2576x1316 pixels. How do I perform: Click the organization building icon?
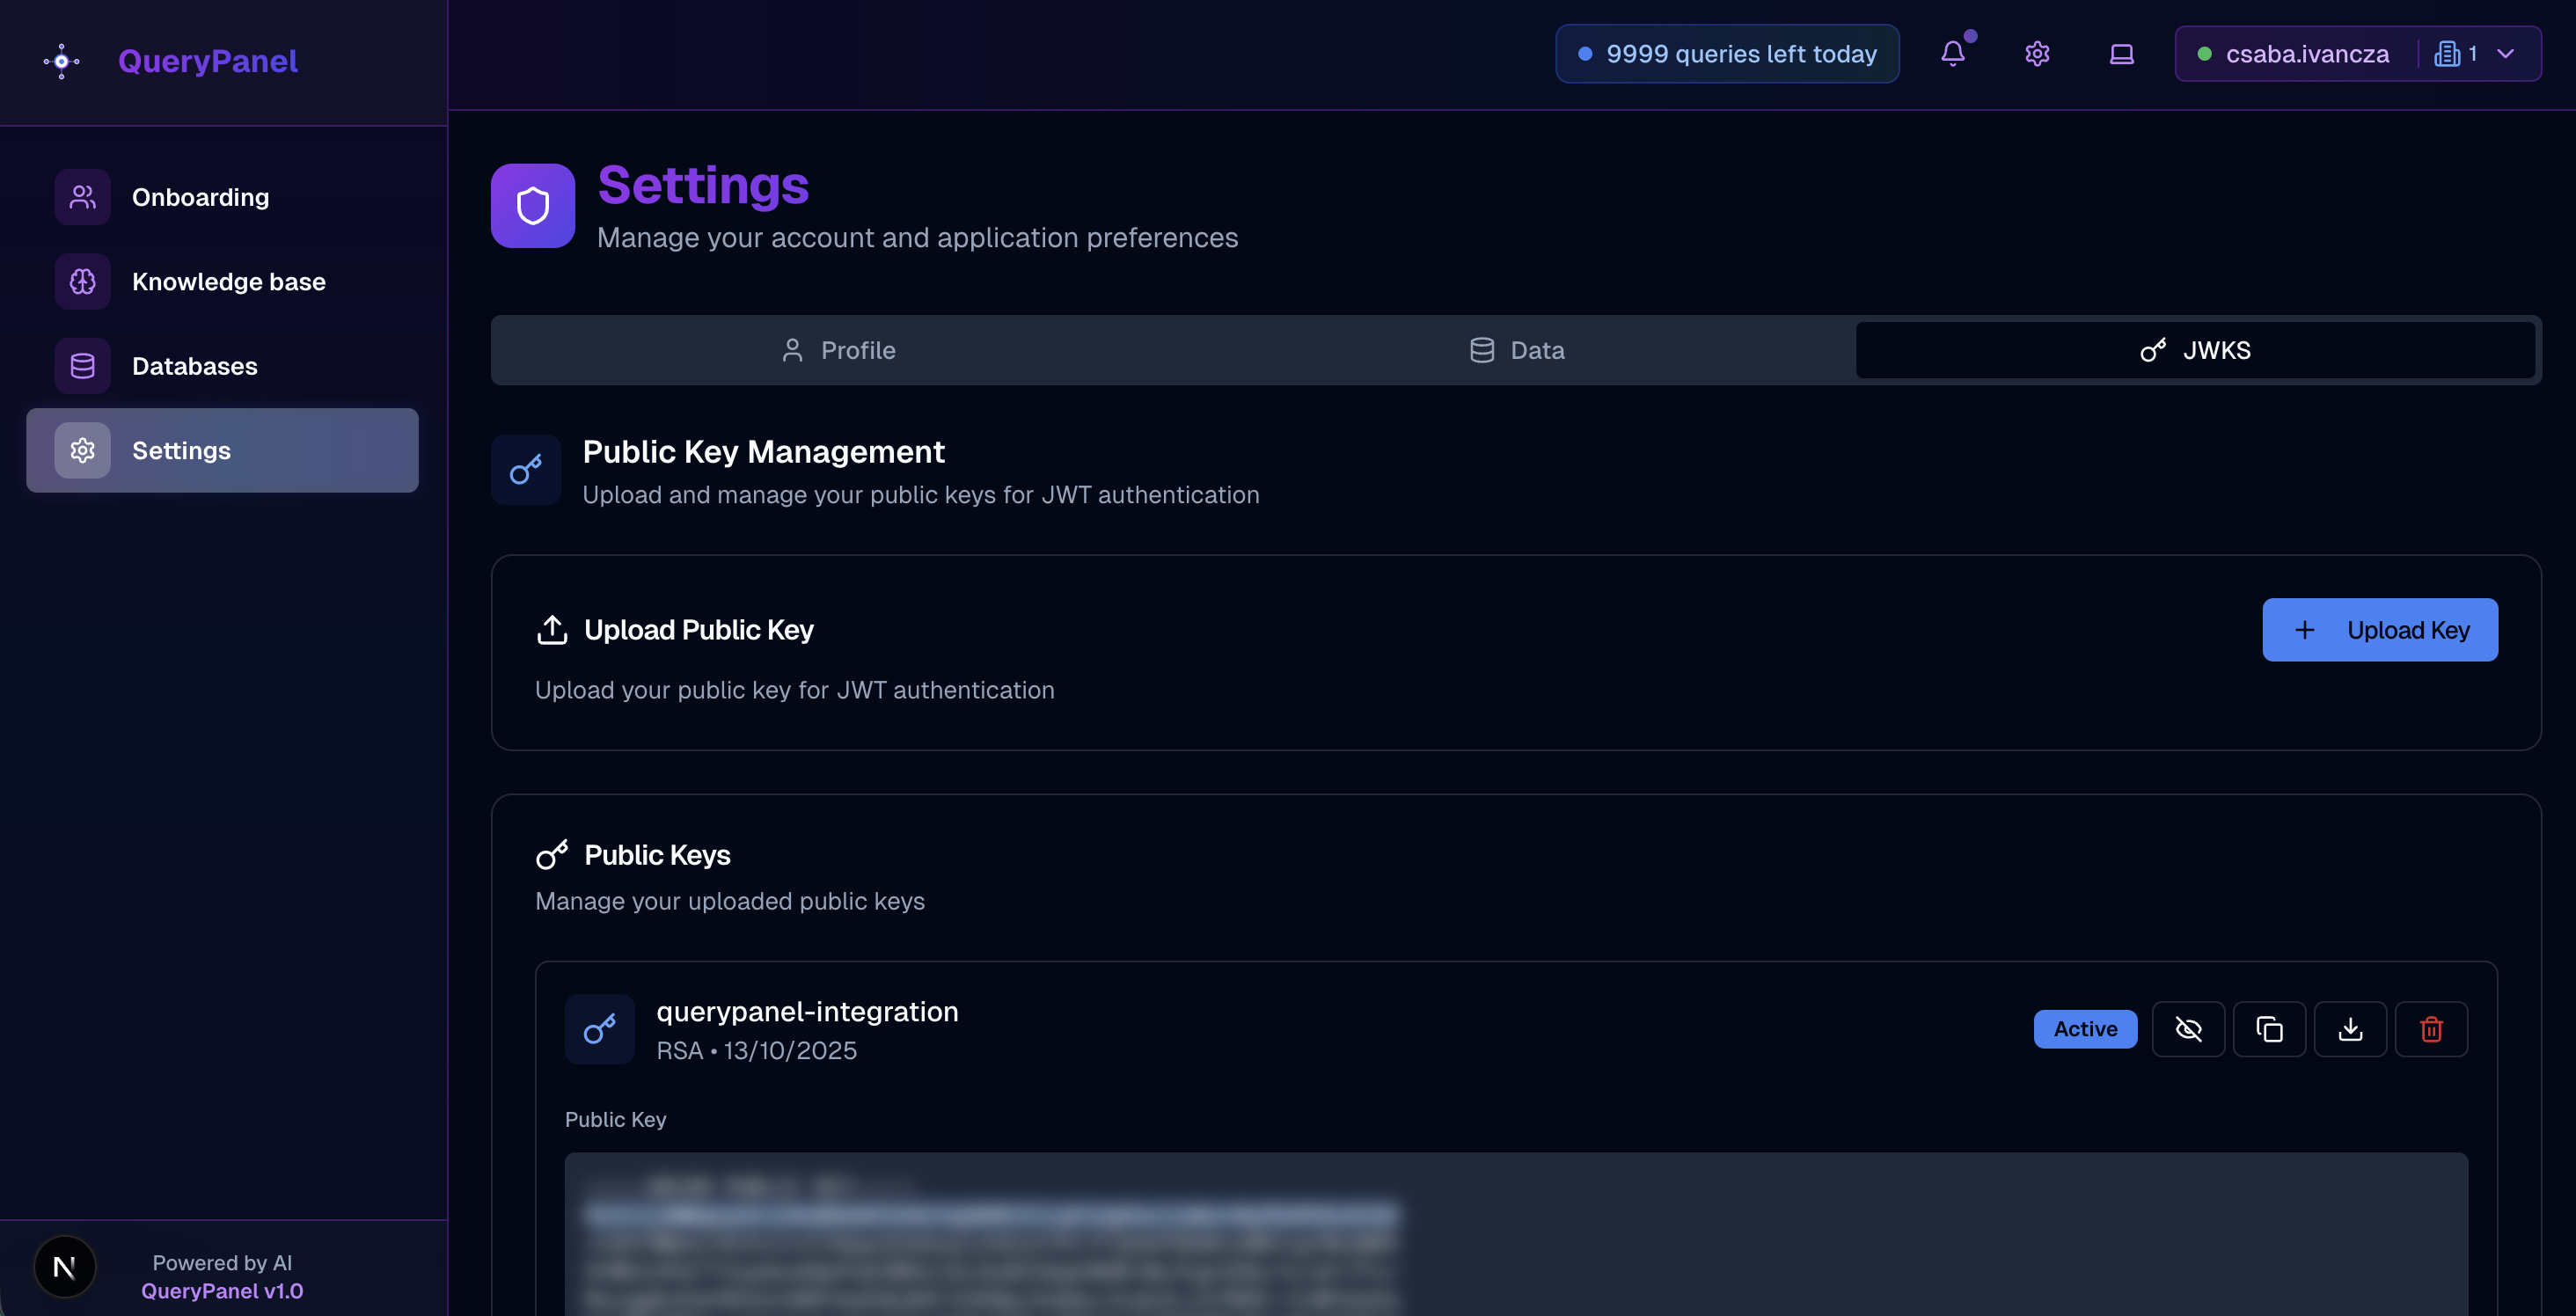pyautogui.click(x=2447, y=54)
